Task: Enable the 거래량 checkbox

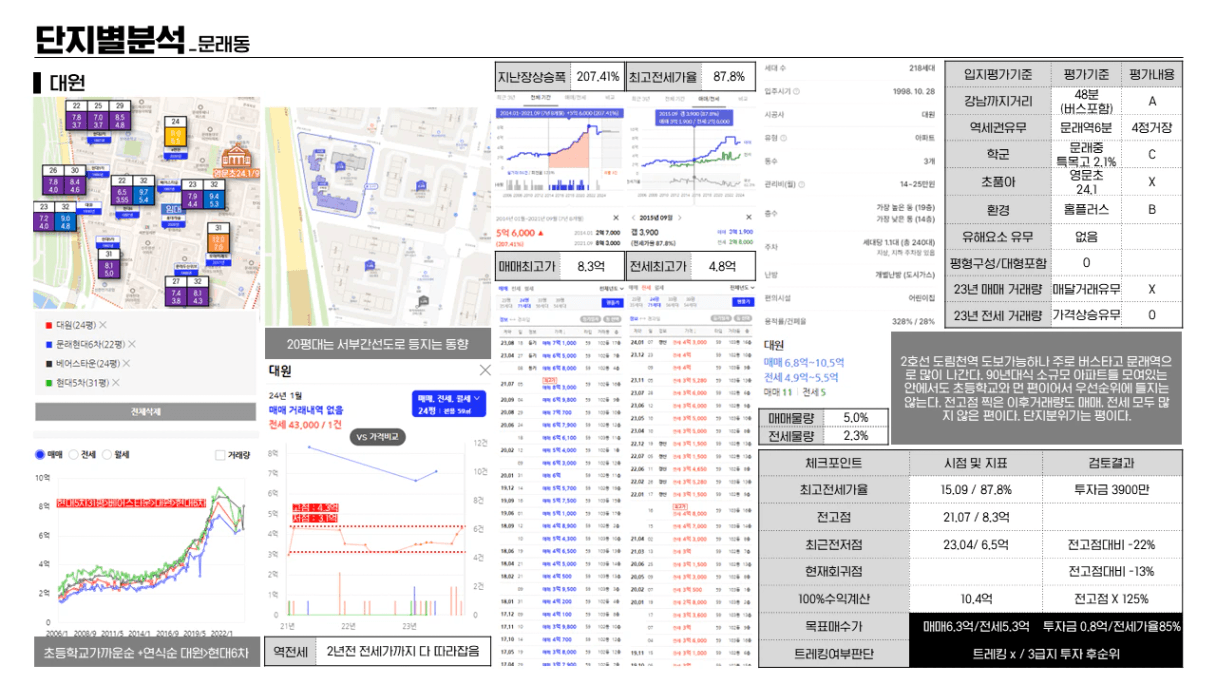Action: click(221, 455)
